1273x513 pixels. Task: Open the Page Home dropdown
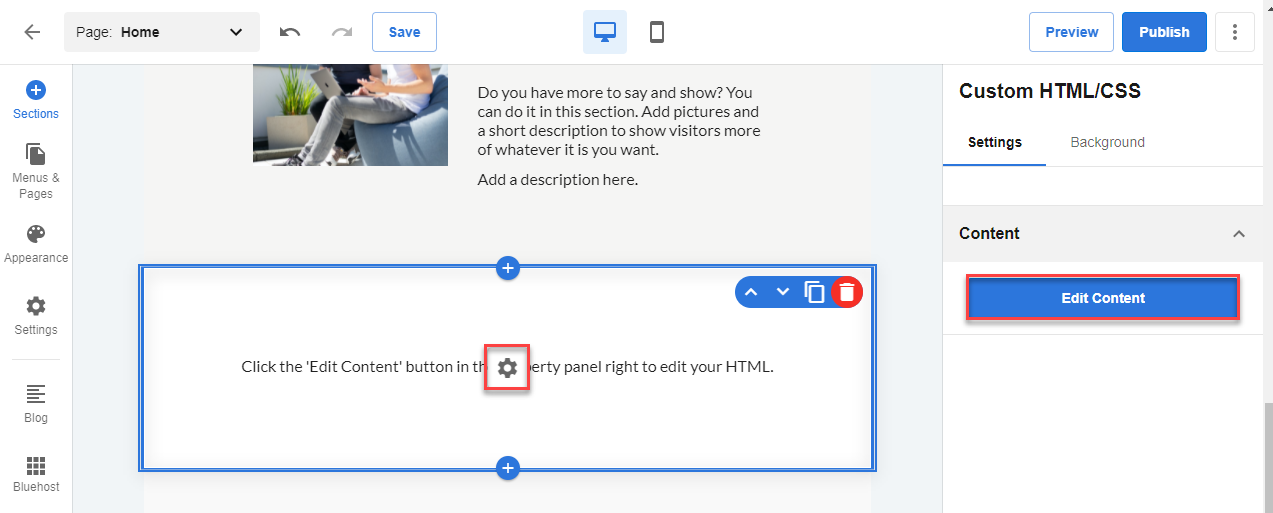(161, 32)
